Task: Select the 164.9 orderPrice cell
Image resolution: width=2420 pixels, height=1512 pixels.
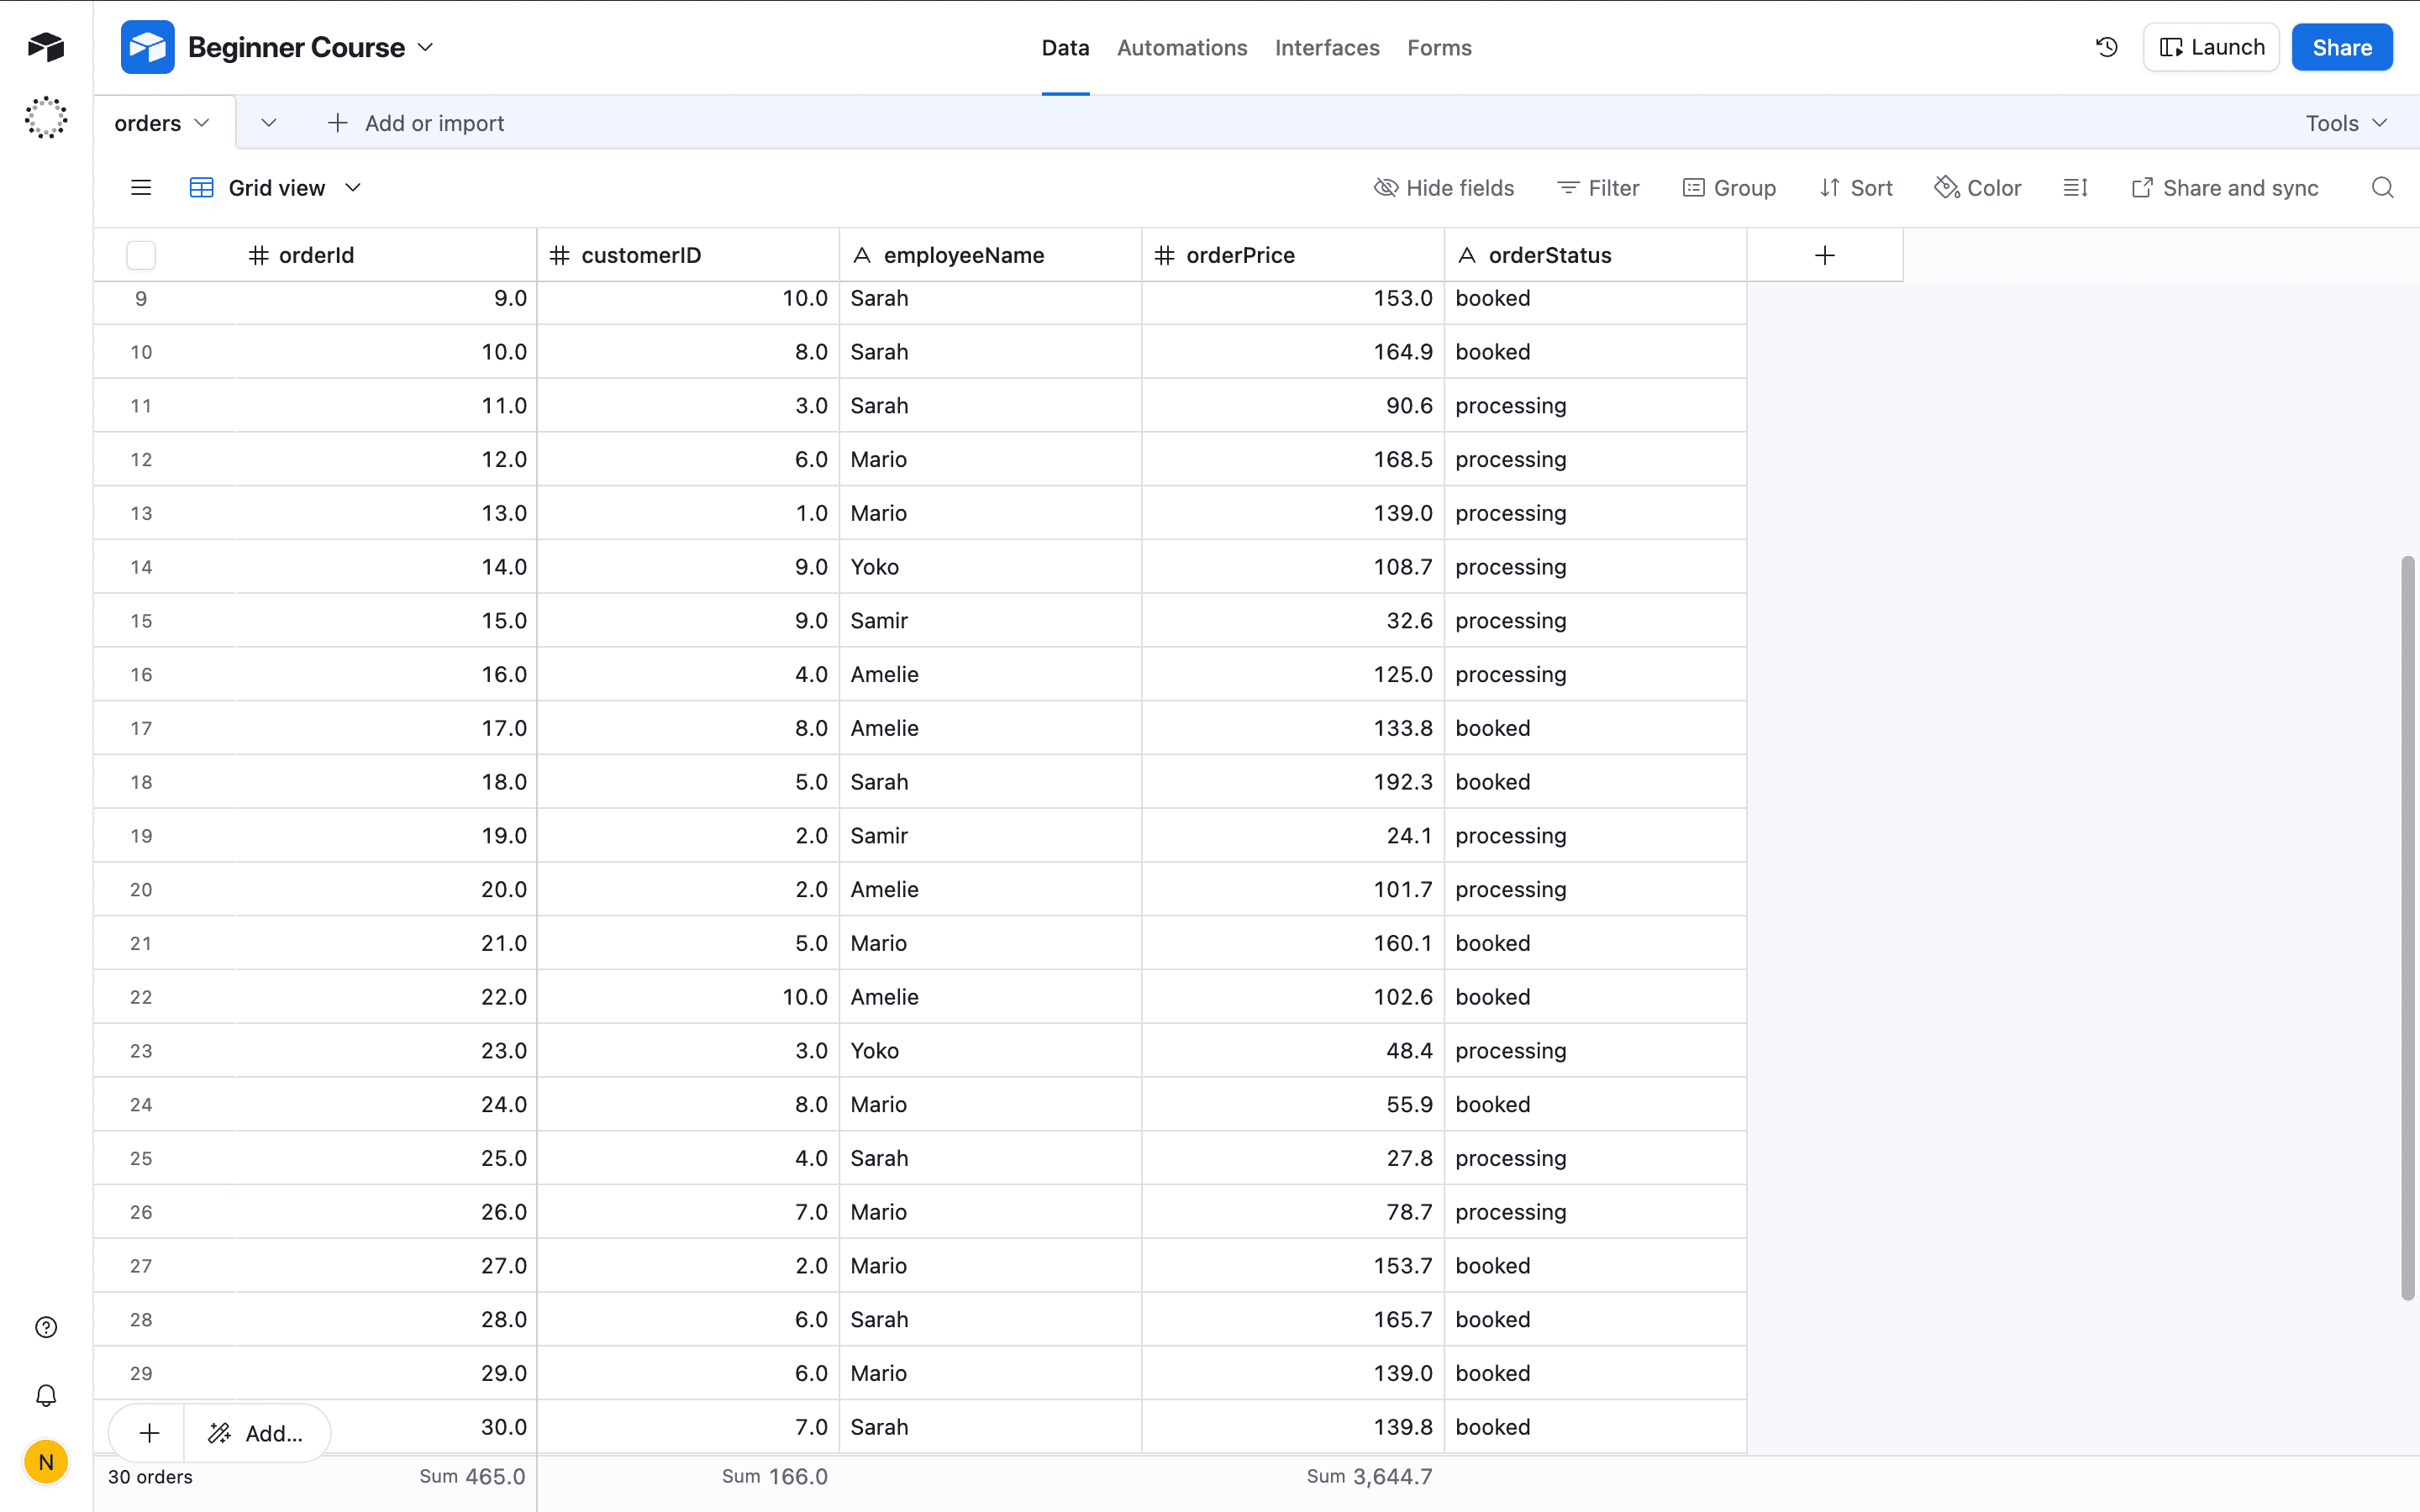Action: (x=1293, y=352)
